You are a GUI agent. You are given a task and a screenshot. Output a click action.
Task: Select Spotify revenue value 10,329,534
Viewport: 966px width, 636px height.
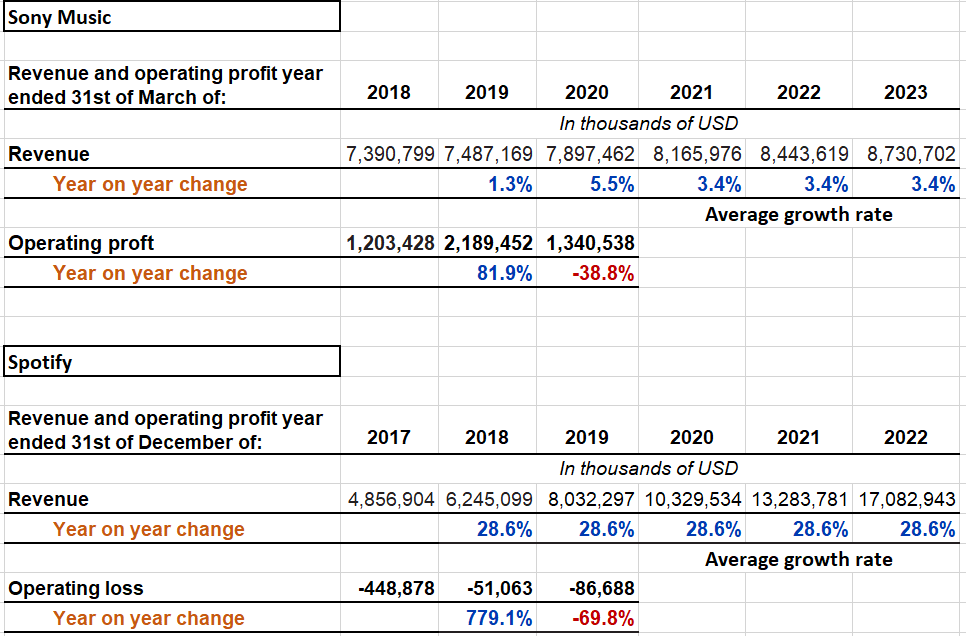coord(692,499)
